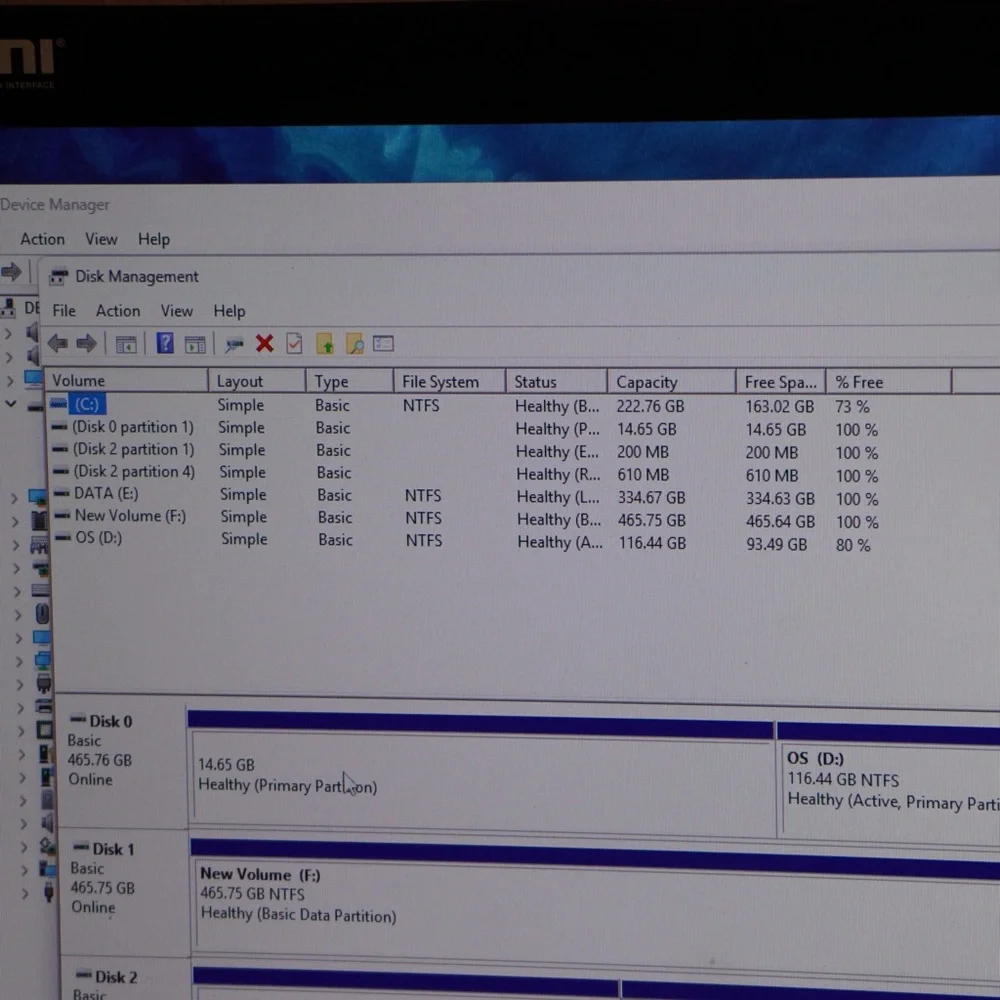Click the Forward arrow in Disk Management toolbar
The width and height of the screenshot is (1000, 1000).
tap(87, 344)
